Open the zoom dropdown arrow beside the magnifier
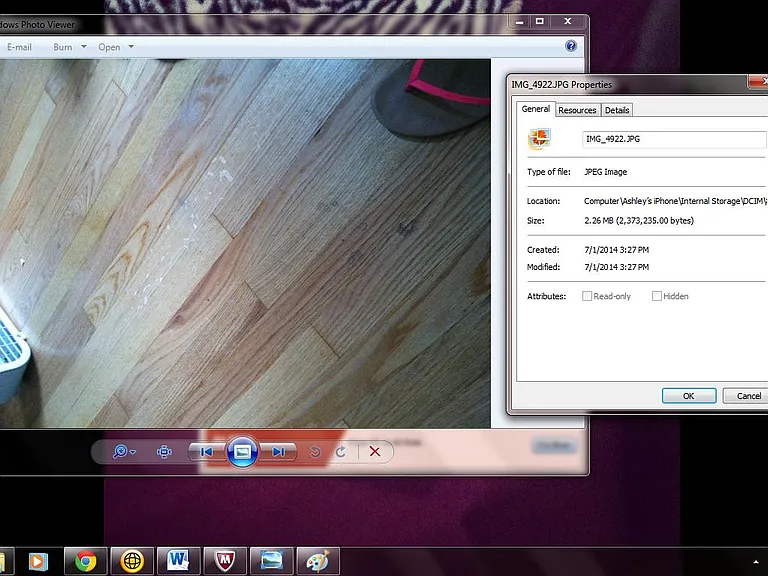 133,452
